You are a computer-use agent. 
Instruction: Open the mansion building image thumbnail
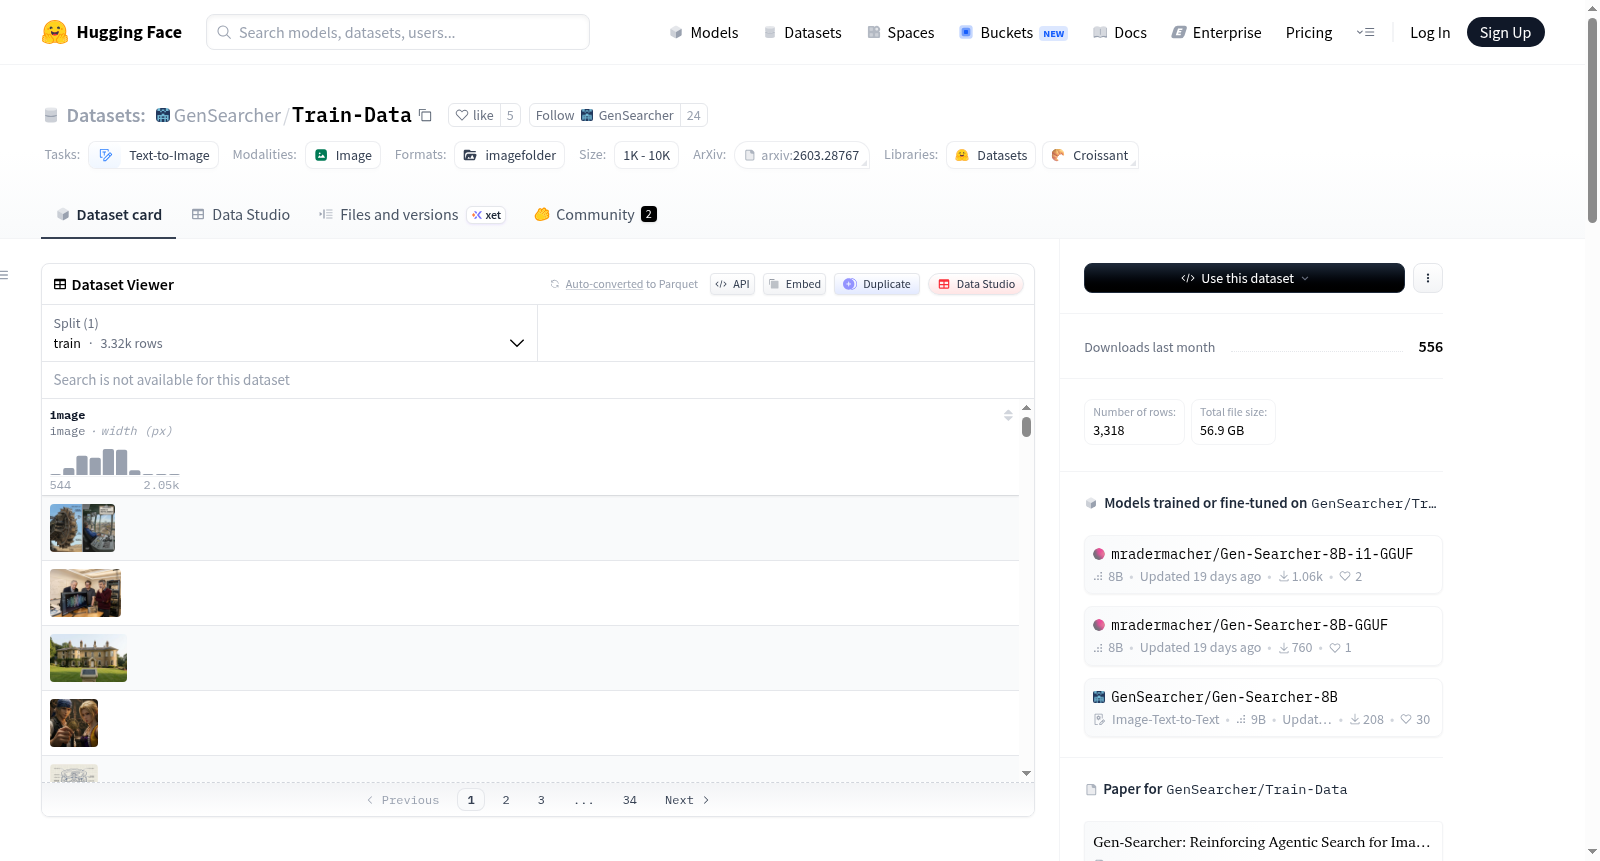pyautogui.click(x=88, y=658)
